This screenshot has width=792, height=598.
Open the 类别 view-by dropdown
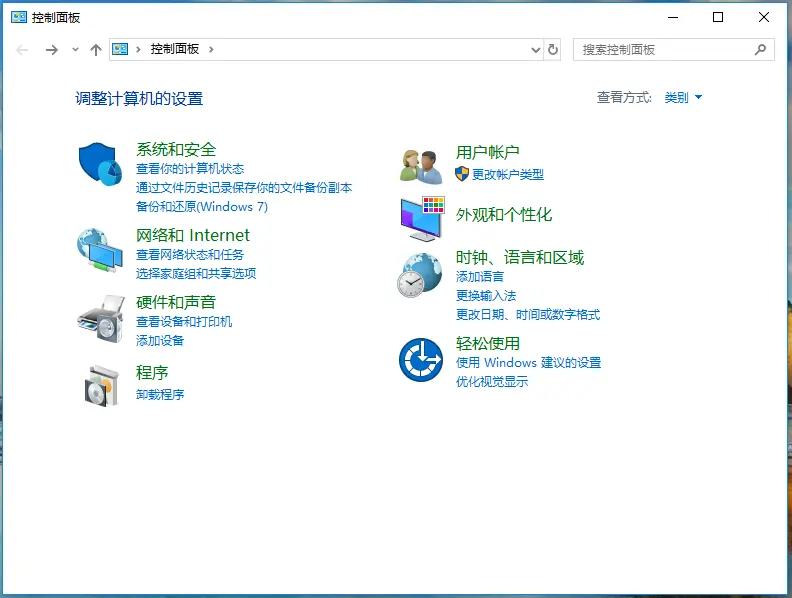coord(683,97)
